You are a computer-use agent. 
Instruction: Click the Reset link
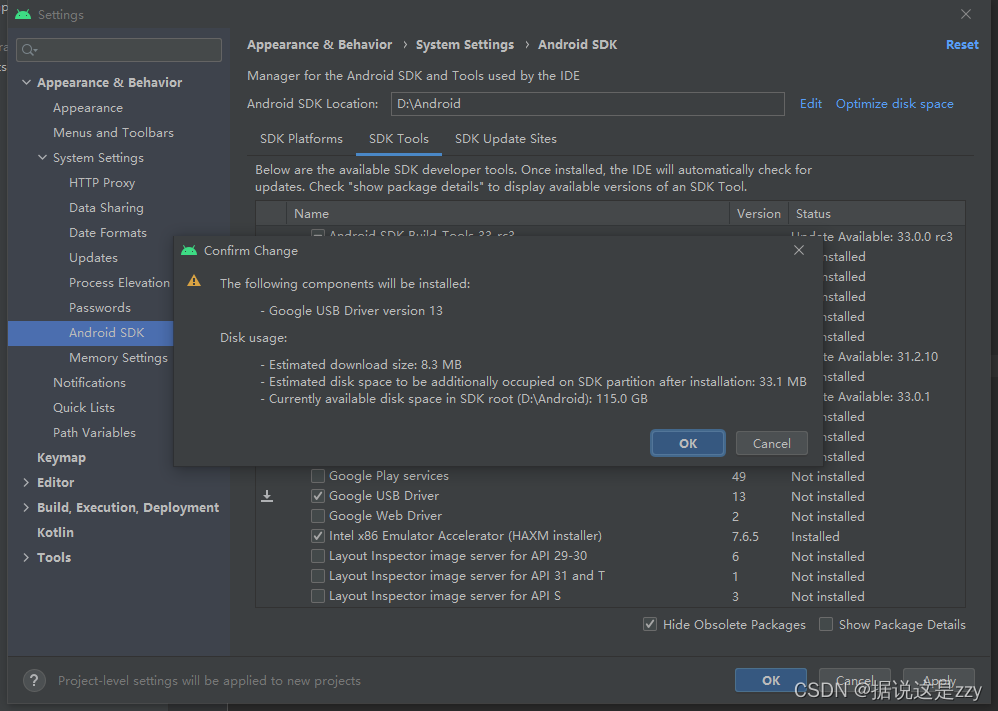point(962,45)
